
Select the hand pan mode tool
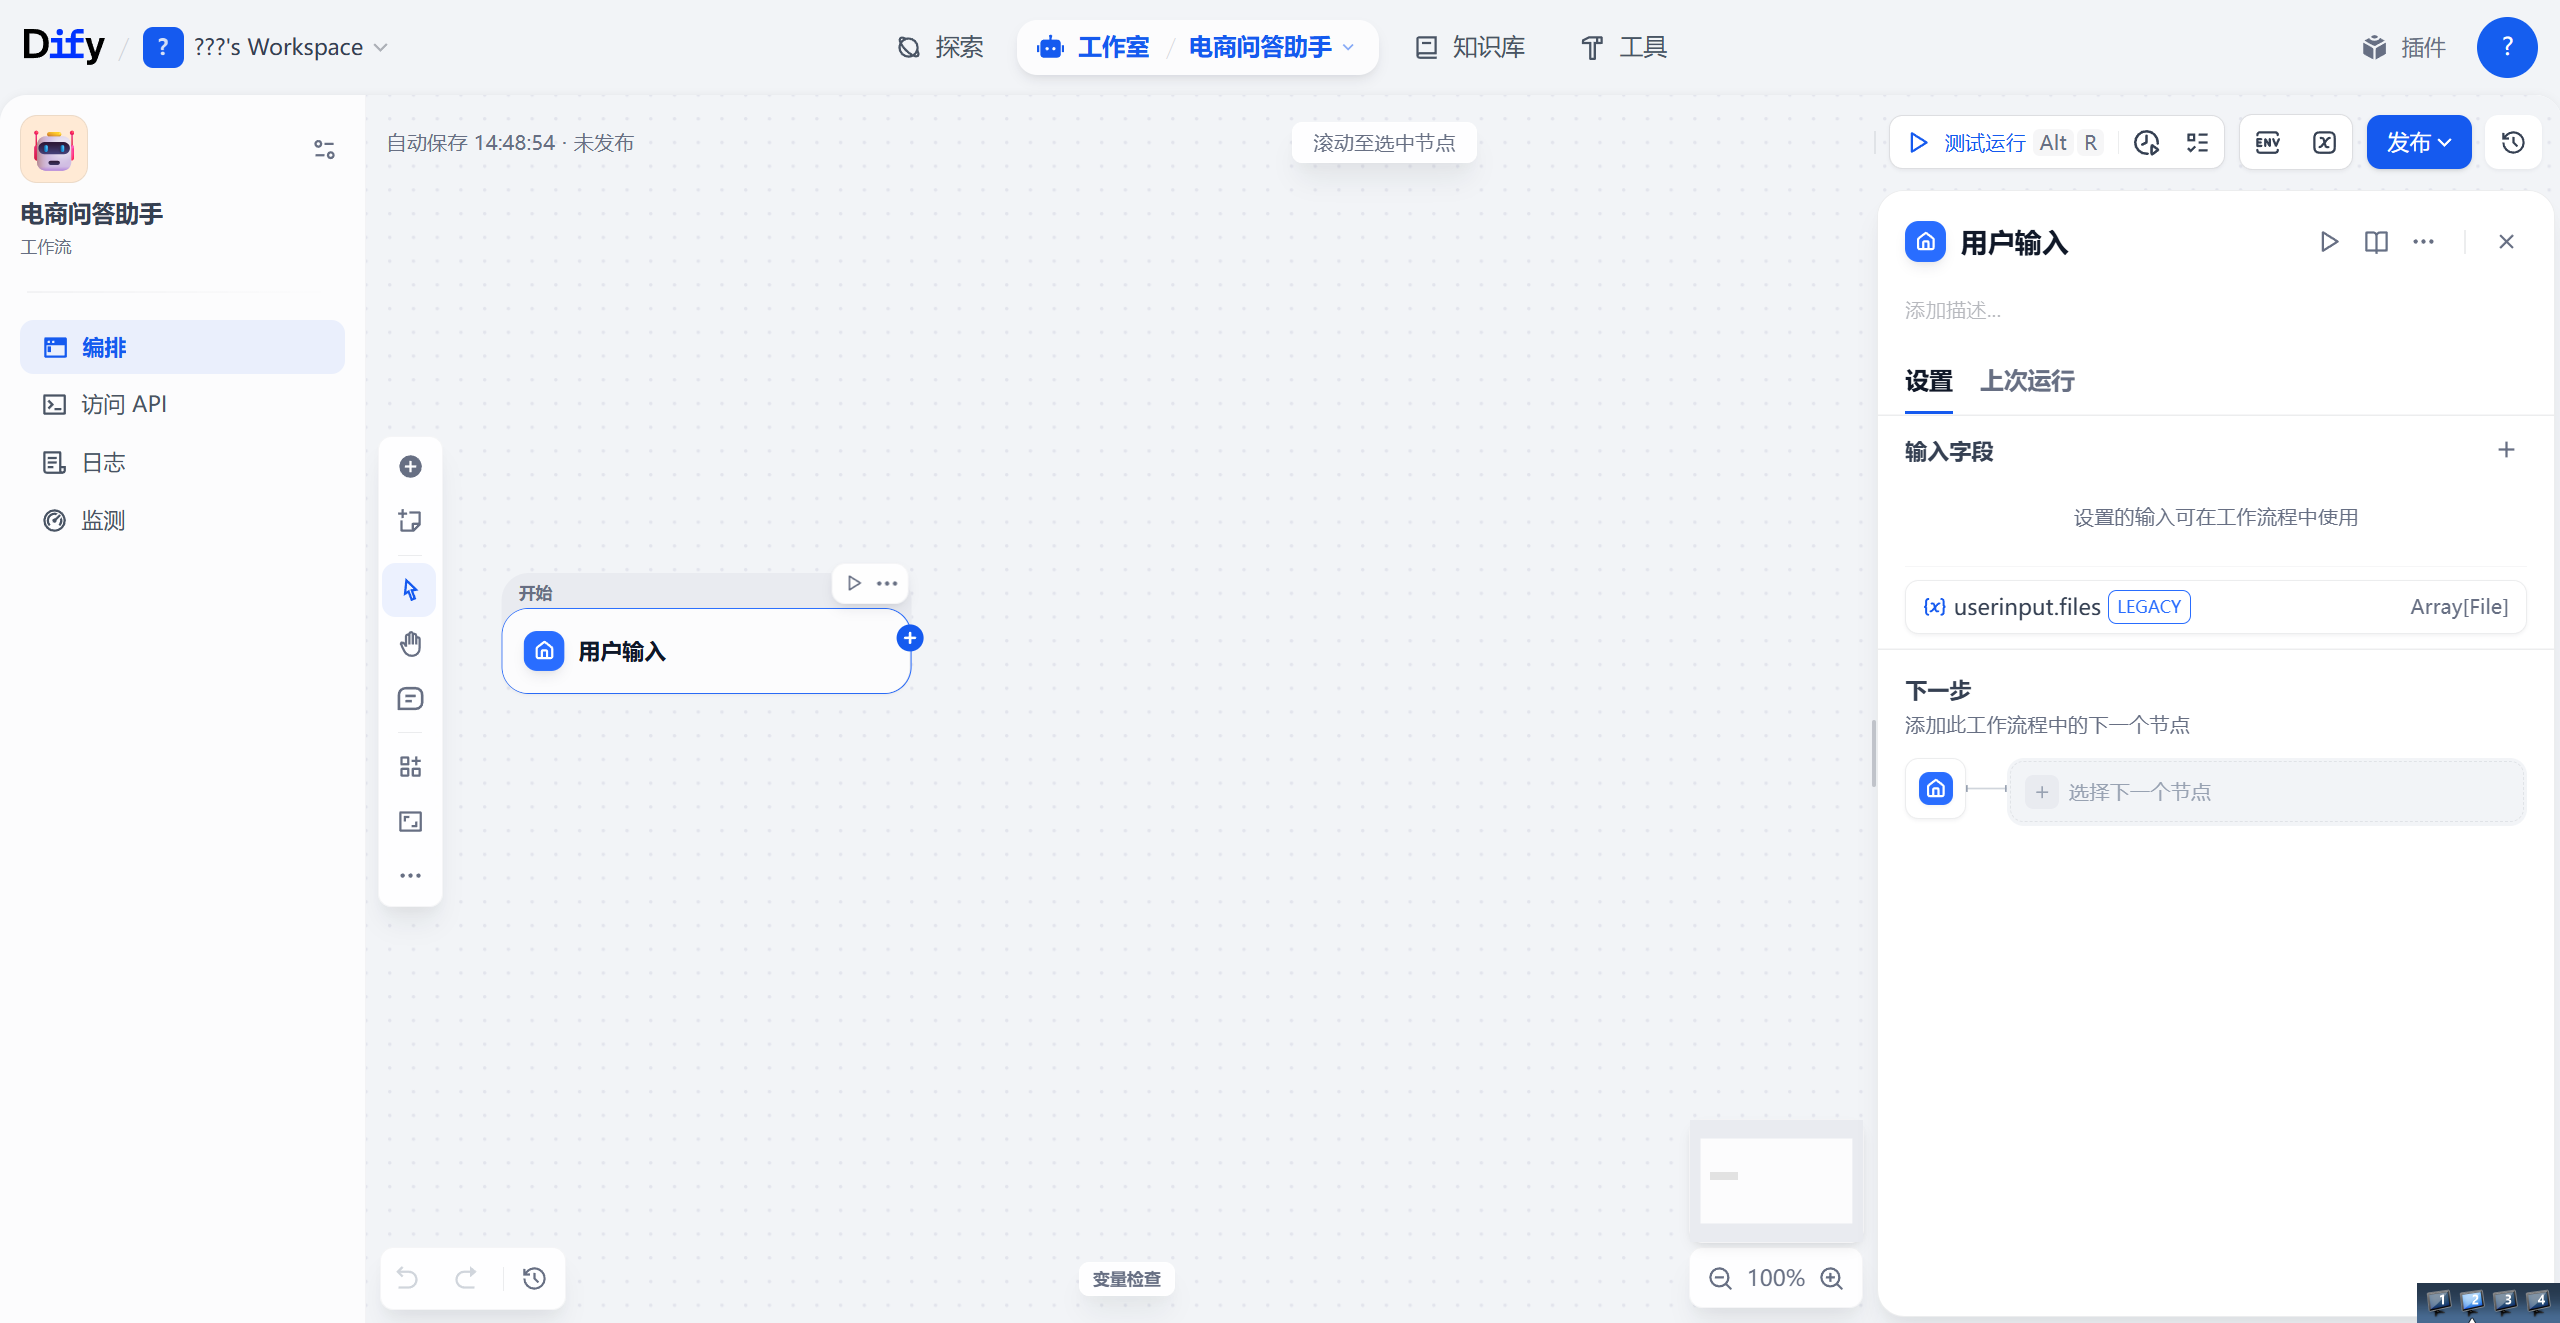pyautogui.click(x=410, y=644)
